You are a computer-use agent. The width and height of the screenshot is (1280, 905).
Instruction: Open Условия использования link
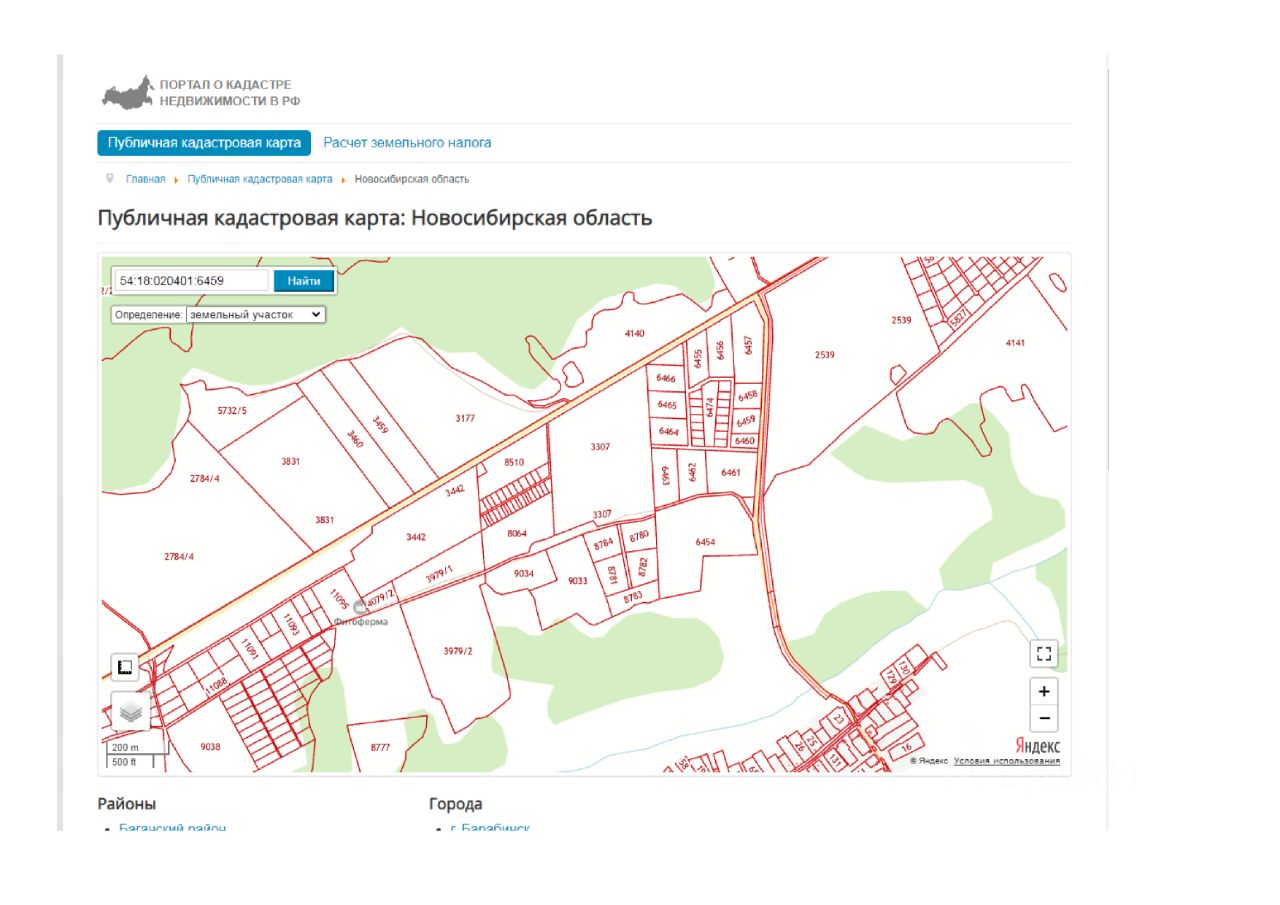coord(1007,761)
